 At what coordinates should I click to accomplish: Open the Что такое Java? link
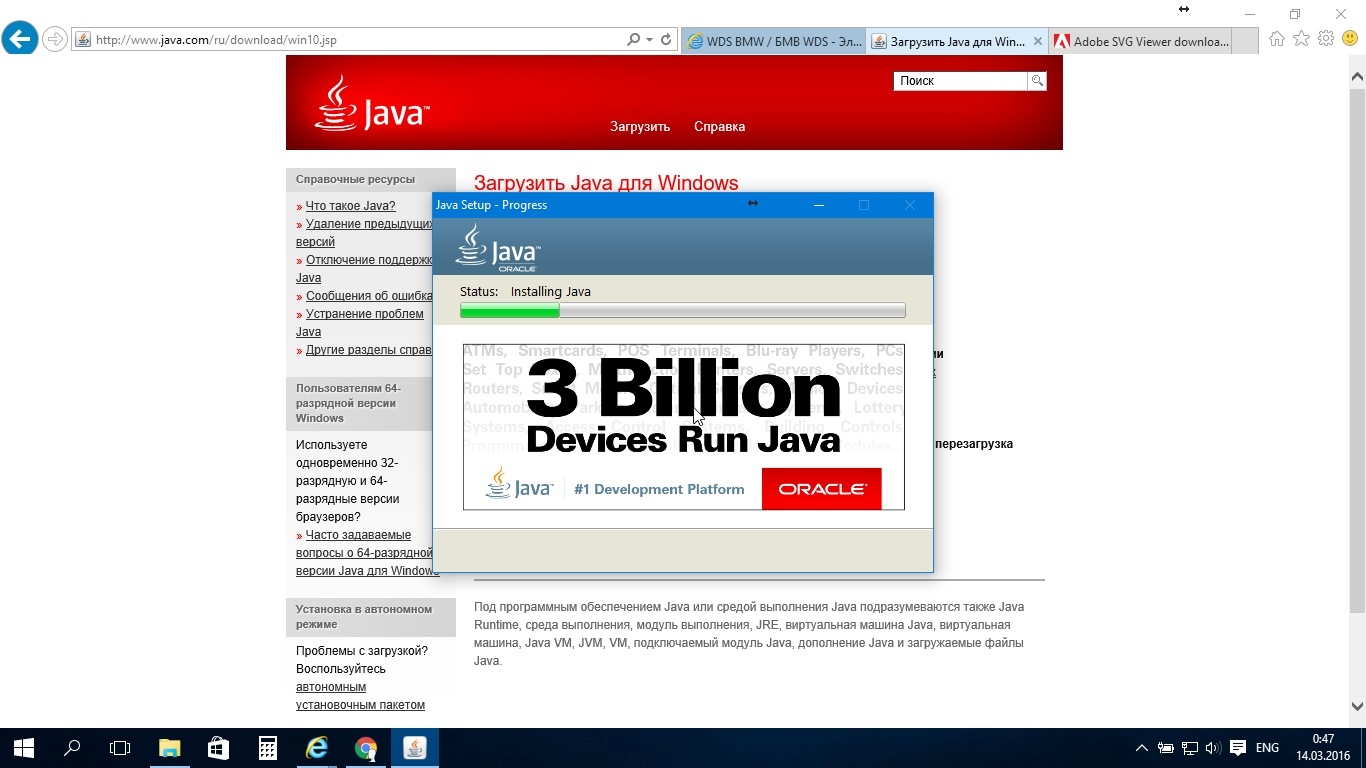[x=350, y=206]
